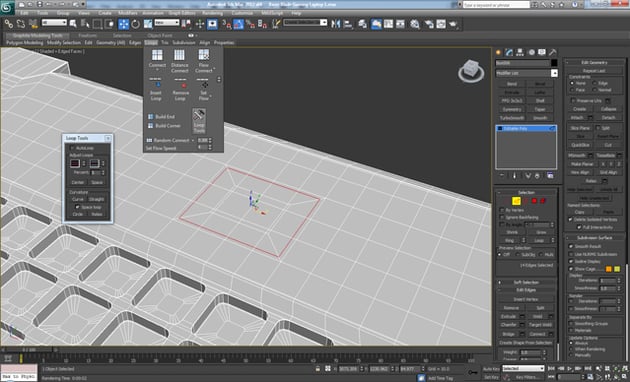This screenshot has width=630, height=382.
Task: Toggle Space loop checkbox in Loop Tools
Action: coord(78,207)
